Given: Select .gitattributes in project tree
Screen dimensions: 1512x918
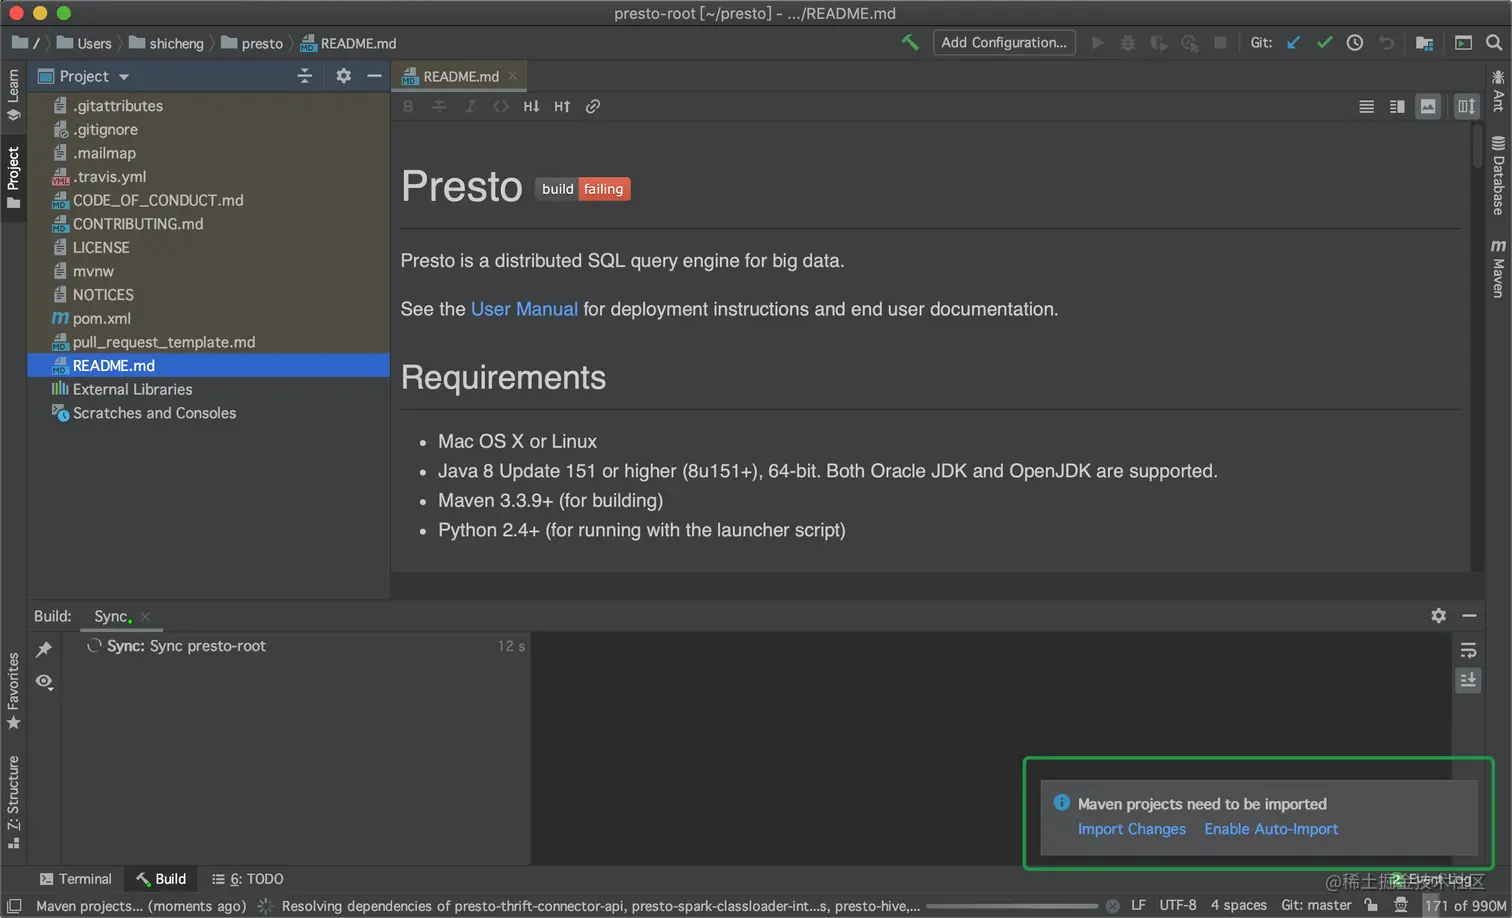Looking at the screenshot, I should (x=118, y=106).
